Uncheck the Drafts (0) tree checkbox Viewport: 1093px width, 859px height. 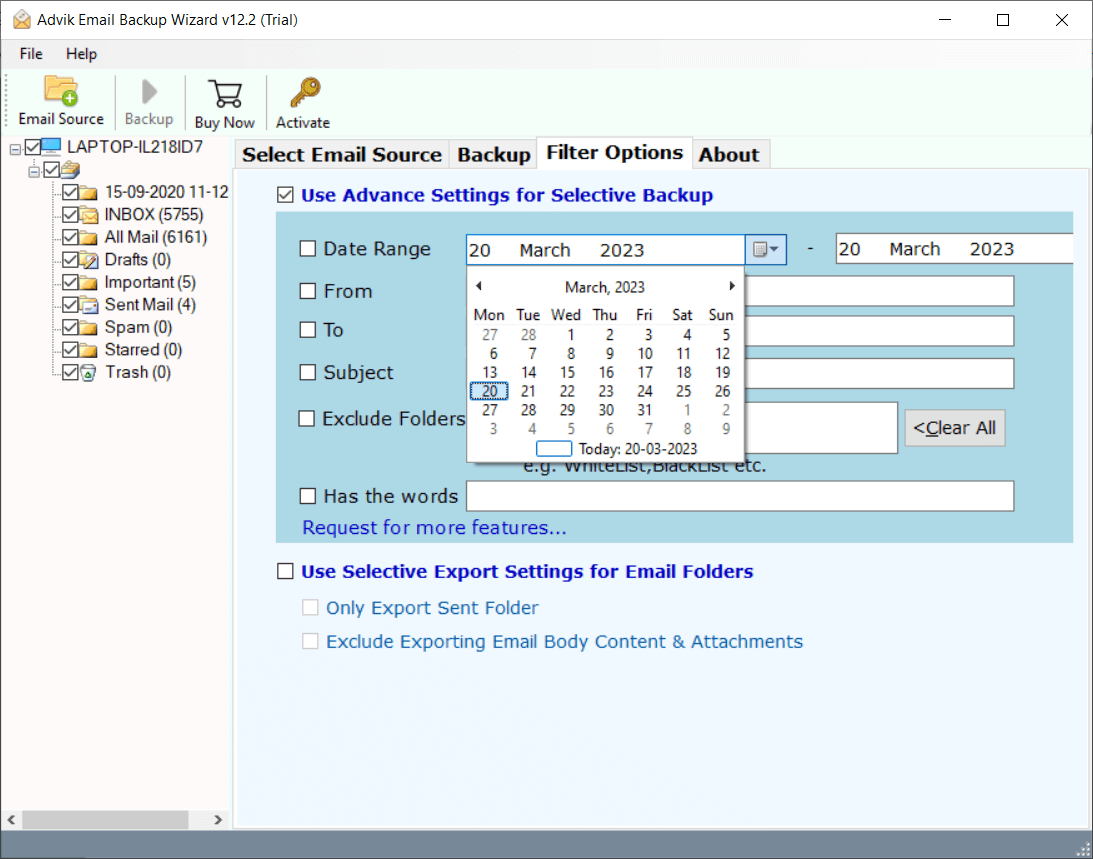pyautogui.click(x=70, y=260)
